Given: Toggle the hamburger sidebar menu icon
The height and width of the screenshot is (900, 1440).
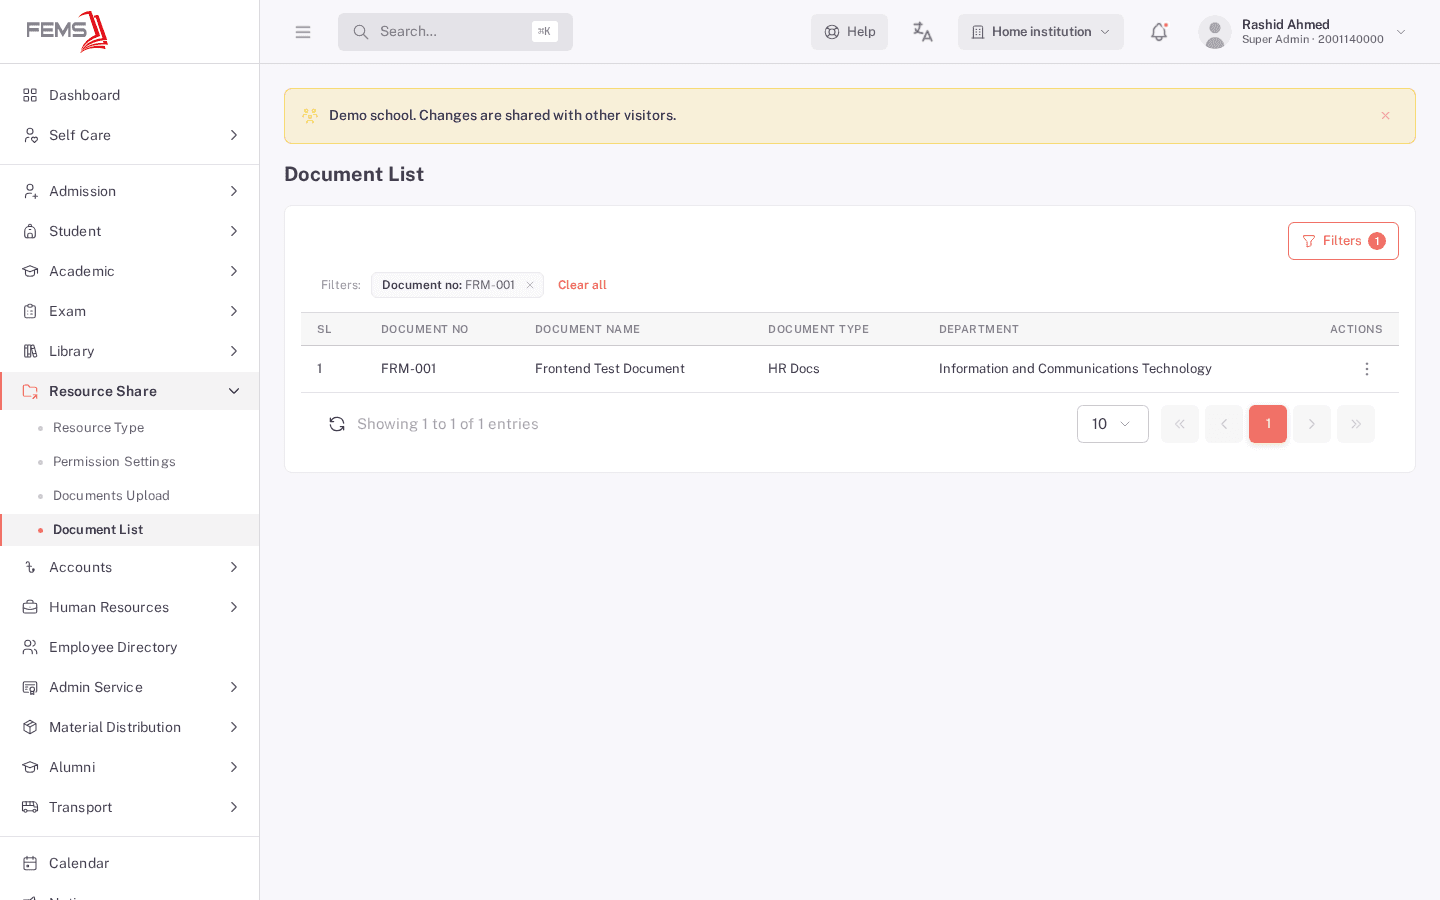Looking at the screenshot, I should (x=303, y=32).
